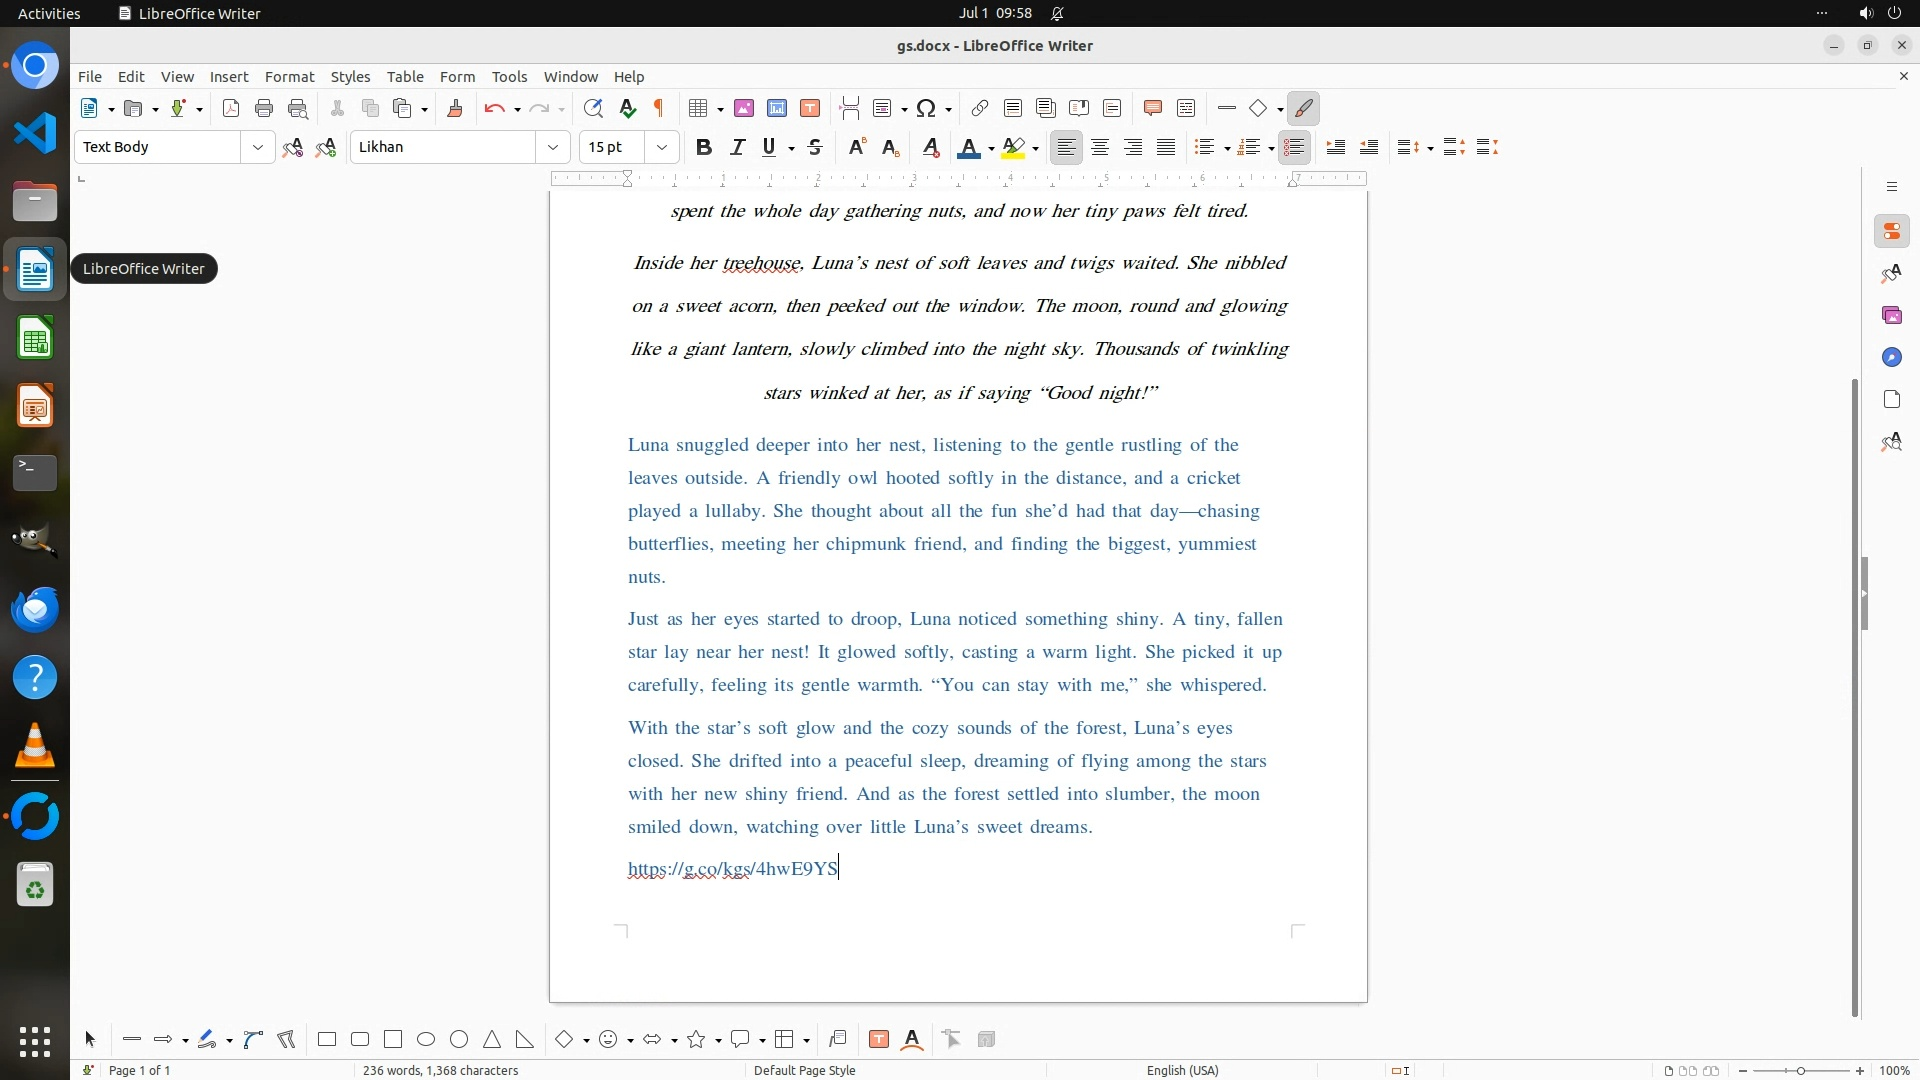Click the Clone Formatting paintbrush icon
This screenshot has height=1080, width=1920.
pyautogui.click(x=455, y=109)
